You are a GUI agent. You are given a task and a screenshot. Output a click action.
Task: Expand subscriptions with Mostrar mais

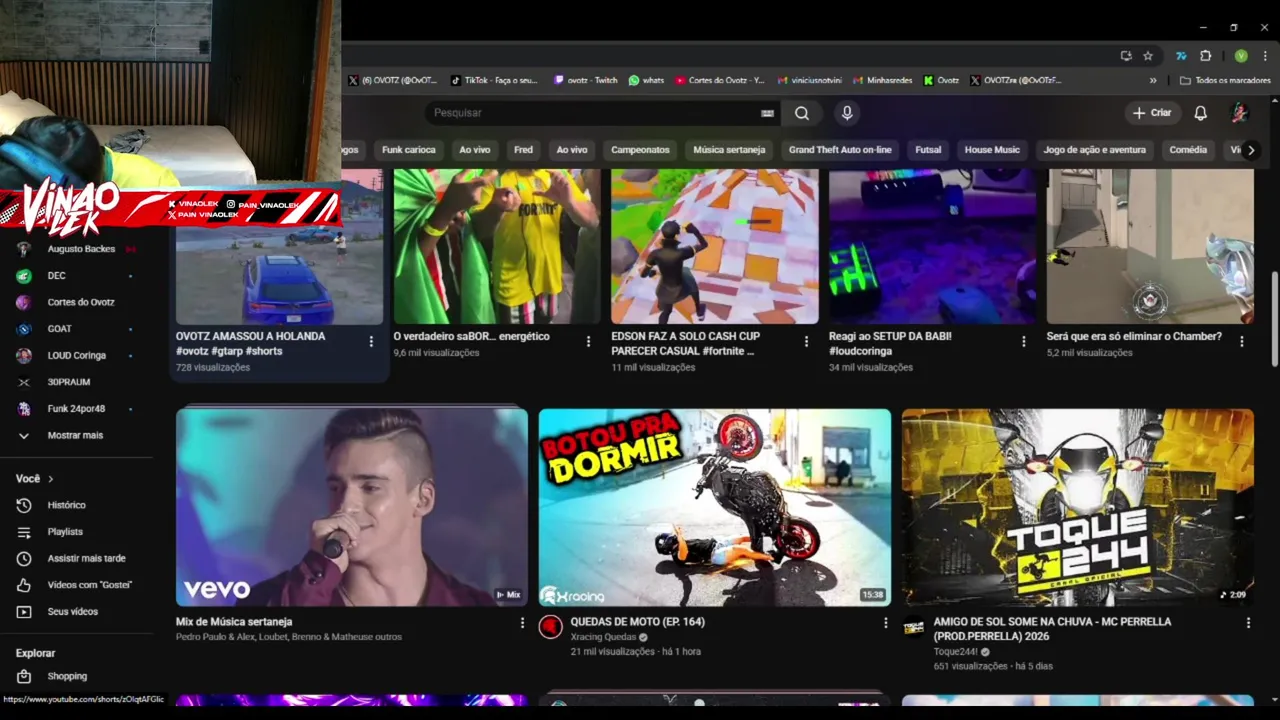(76, 436)
